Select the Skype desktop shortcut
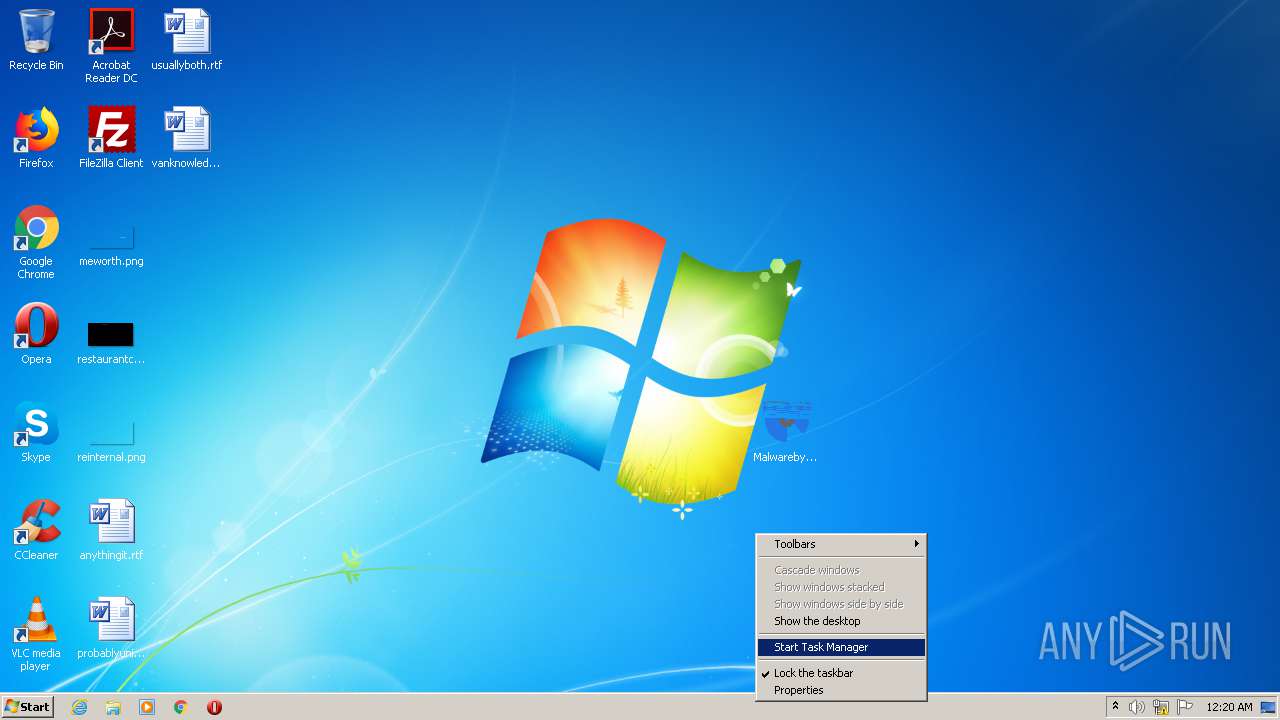Screen dimensions: 1280x720 point(36,432)
